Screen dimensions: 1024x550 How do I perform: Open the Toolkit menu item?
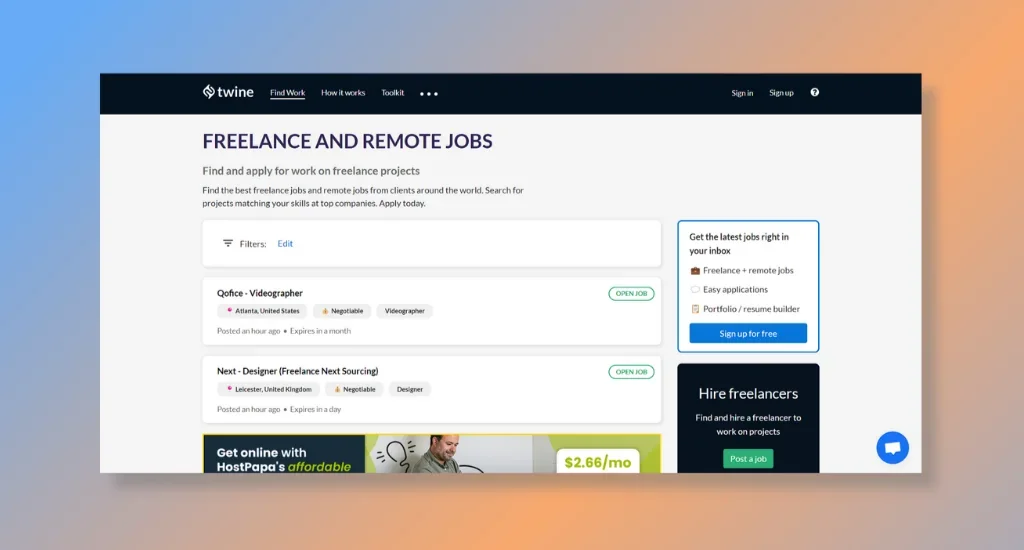point(393,93)
